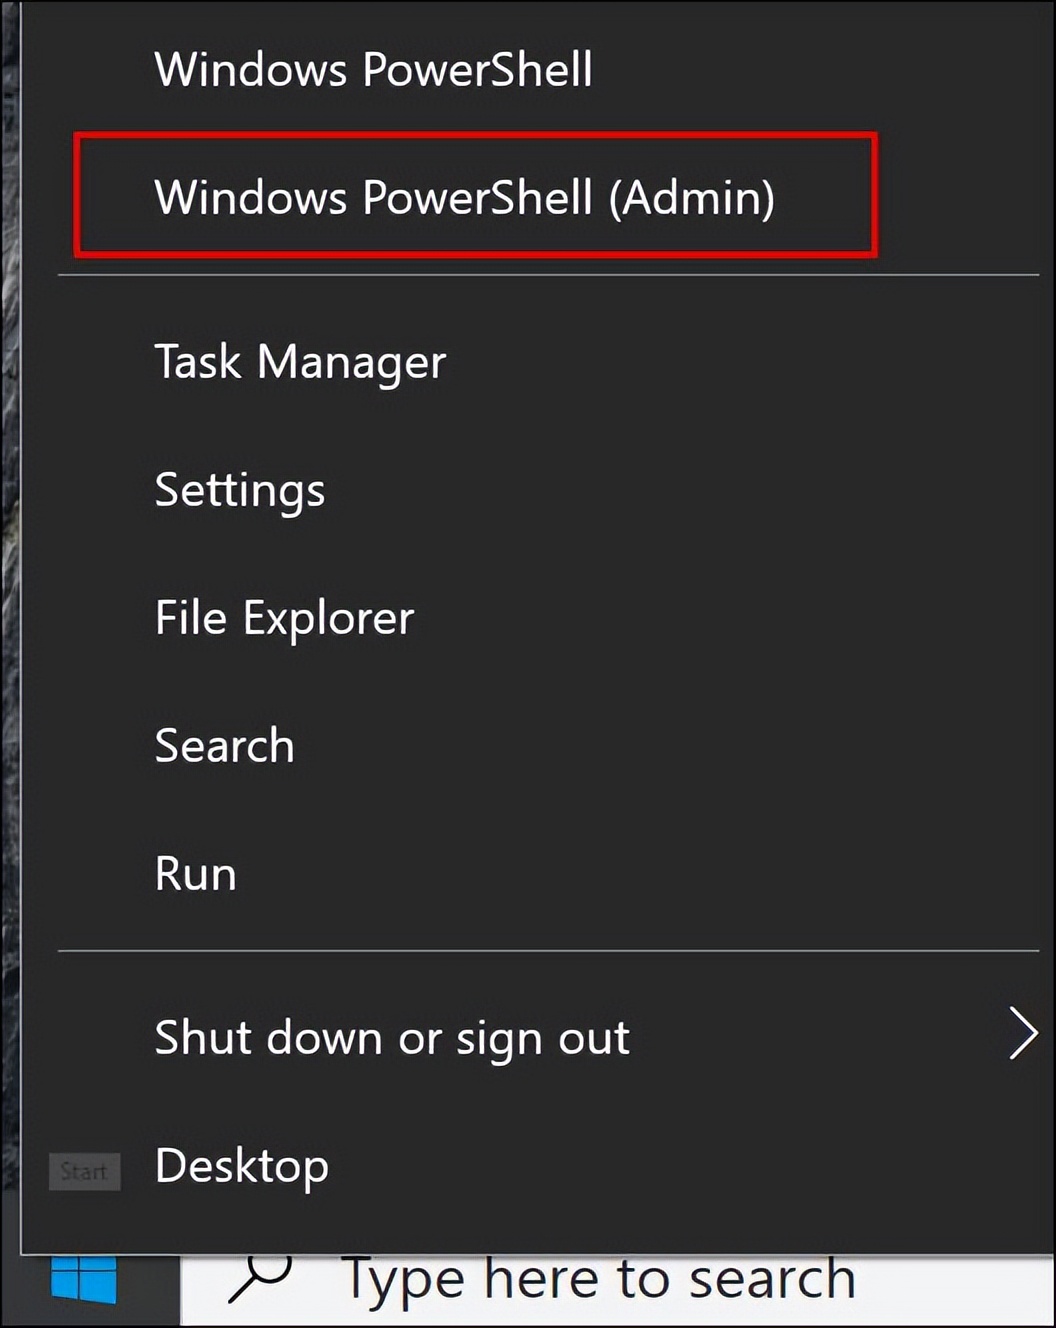Image resolution: width=1056 pixels, height=1328 pixels.
Task: Launch File Explorer
Action: point(284,618)
